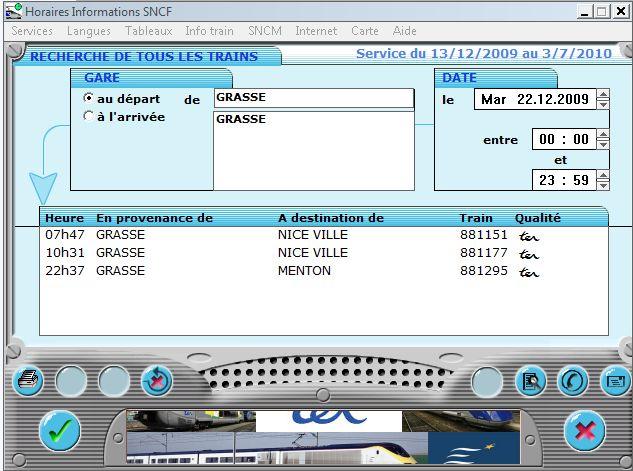Click the document search magnifier icon
The height and width of the screenshot is (471, 633).
click(530, 381)
